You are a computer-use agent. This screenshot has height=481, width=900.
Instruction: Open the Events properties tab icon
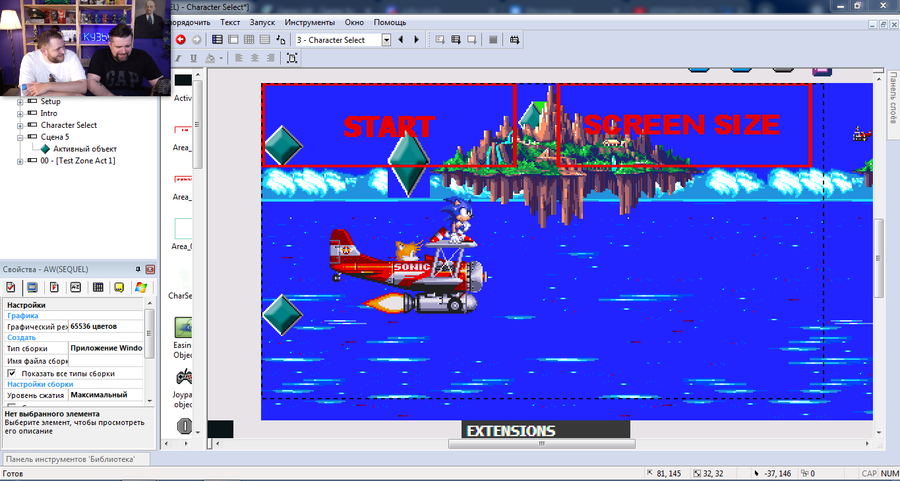[x=98, y=287]
